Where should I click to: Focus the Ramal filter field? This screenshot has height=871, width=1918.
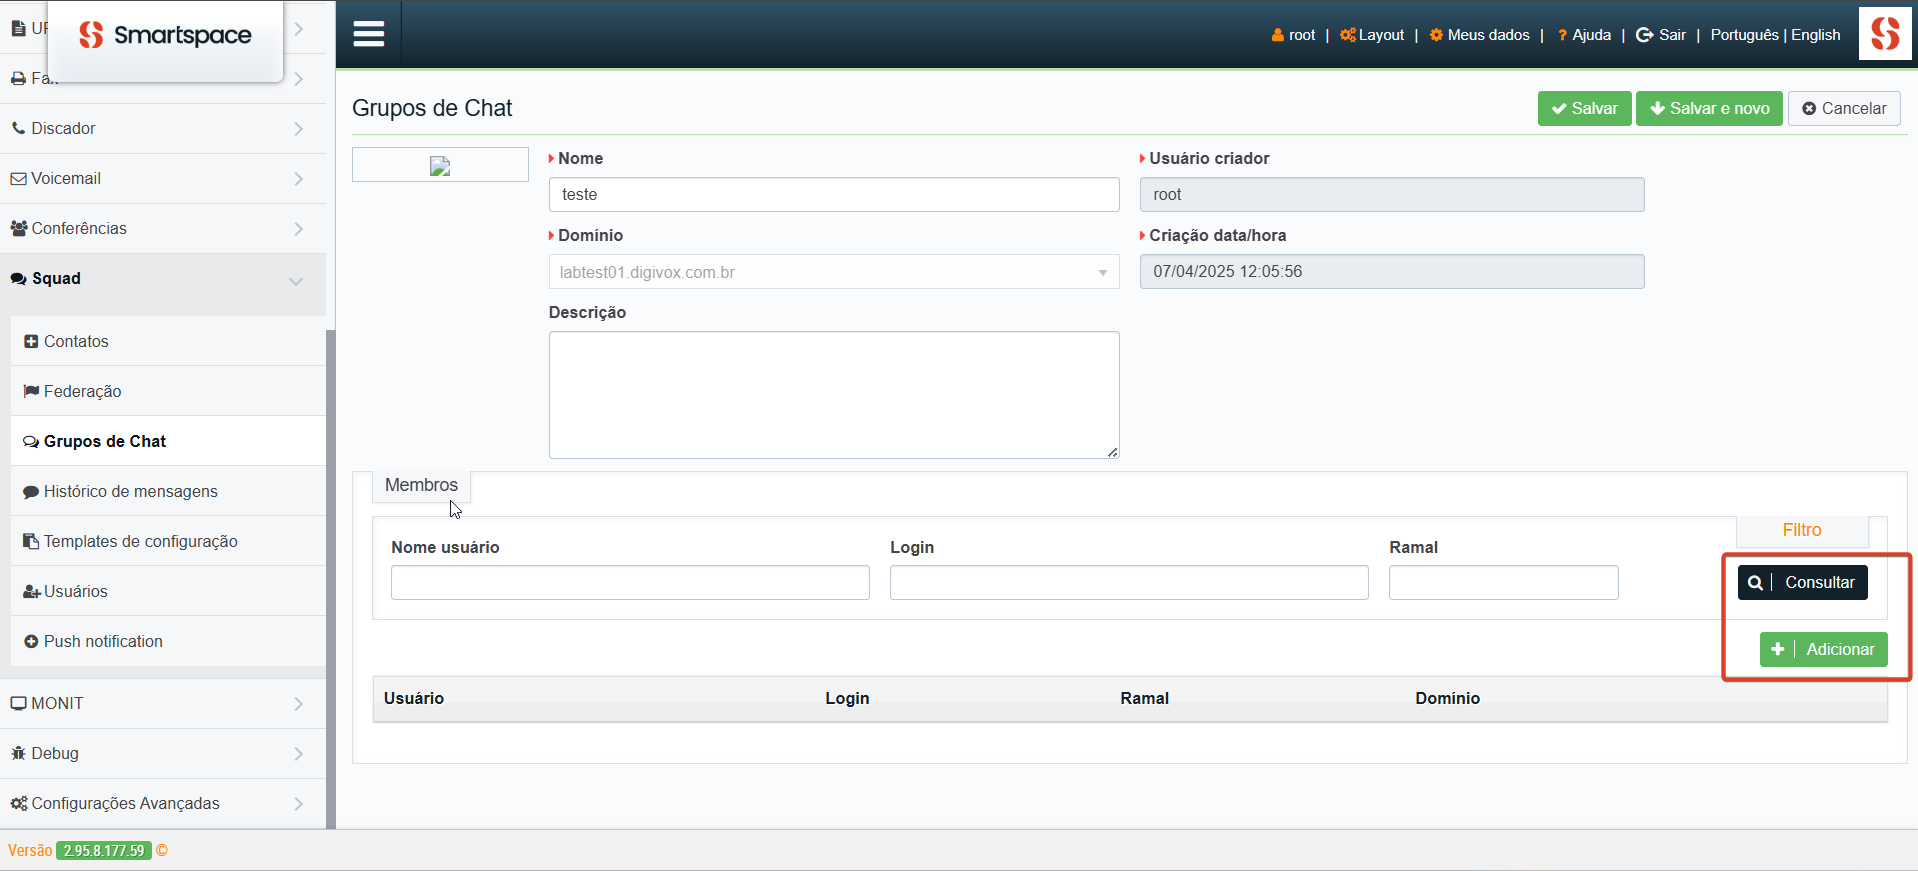1504,582
